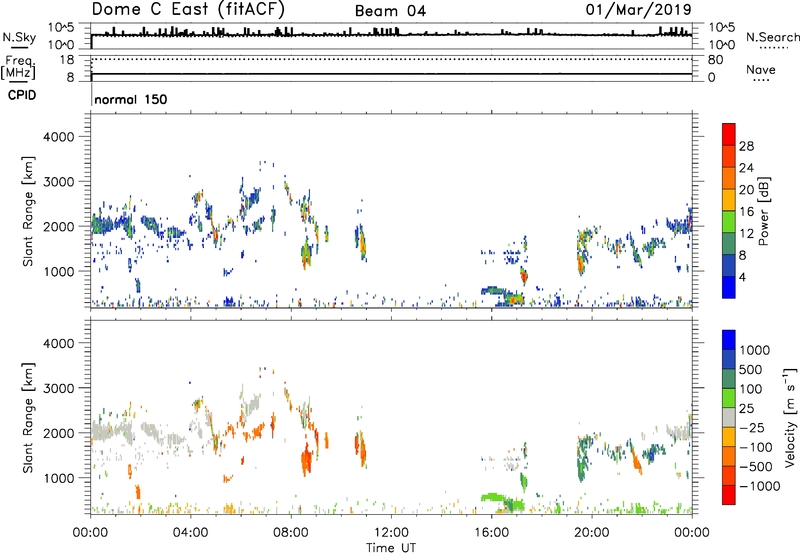Click the 'Time UT' axis title
Image resolution: width=800 pixels, height=554 pixels.
(391, 548)
